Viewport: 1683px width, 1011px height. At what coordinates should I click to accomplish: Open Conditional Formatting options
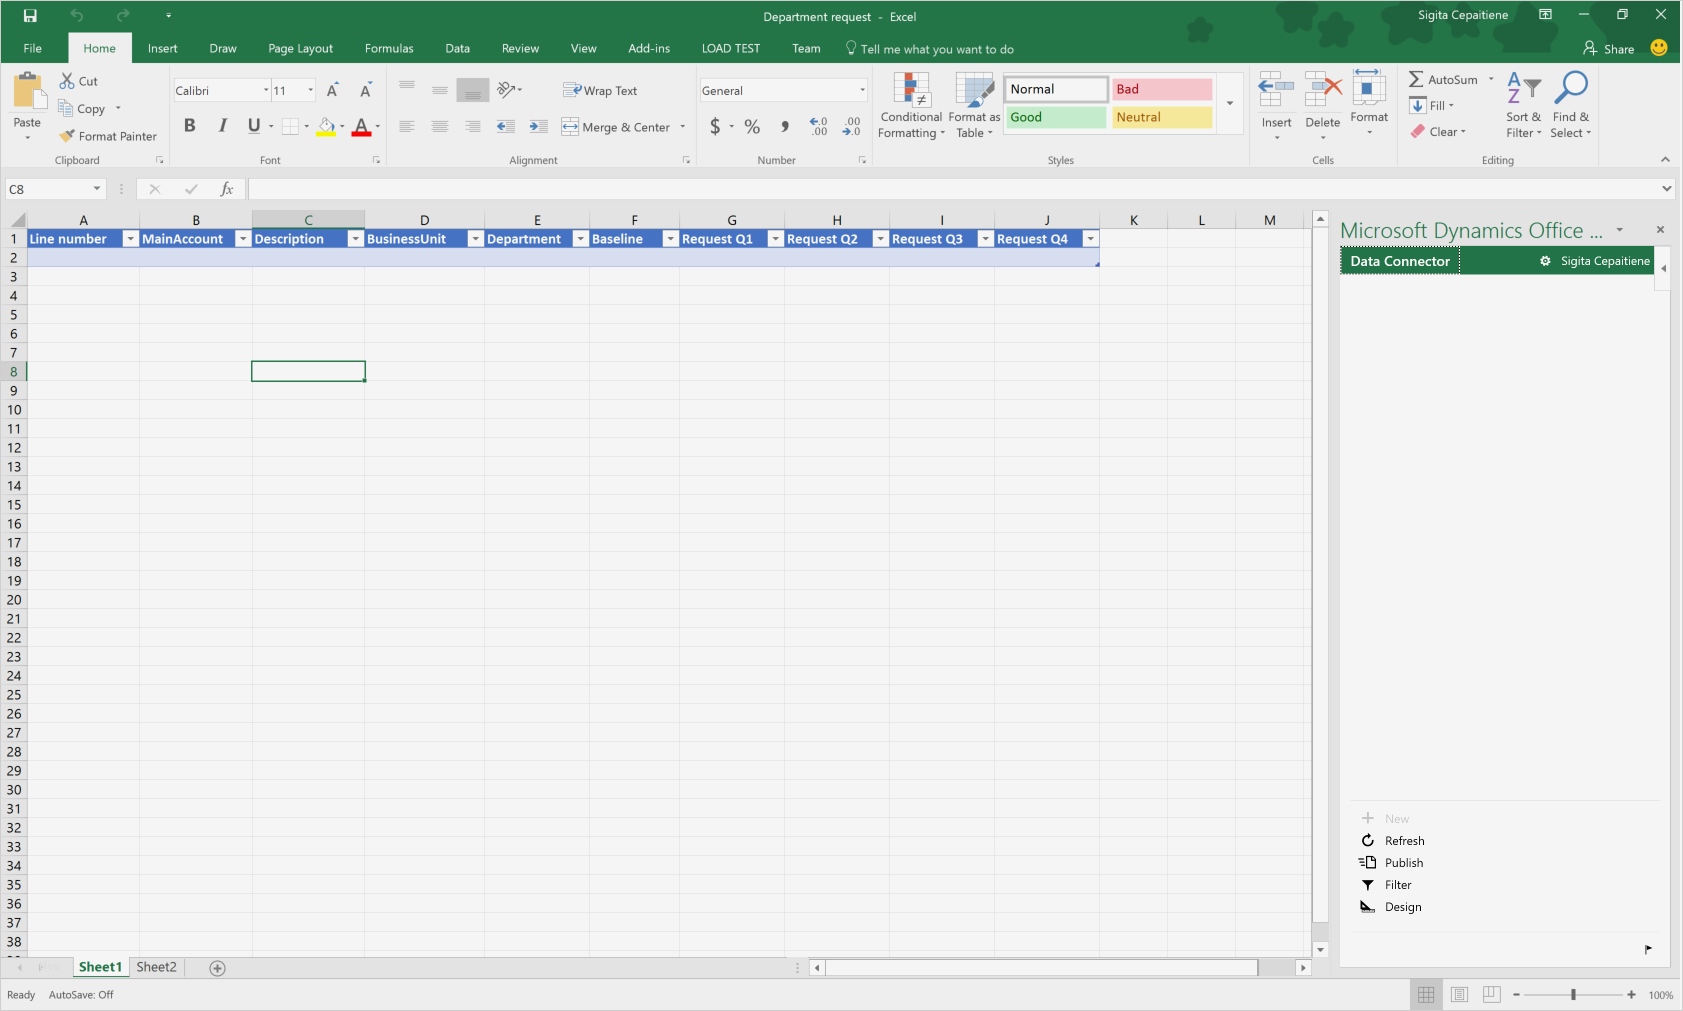coord(911,105)
